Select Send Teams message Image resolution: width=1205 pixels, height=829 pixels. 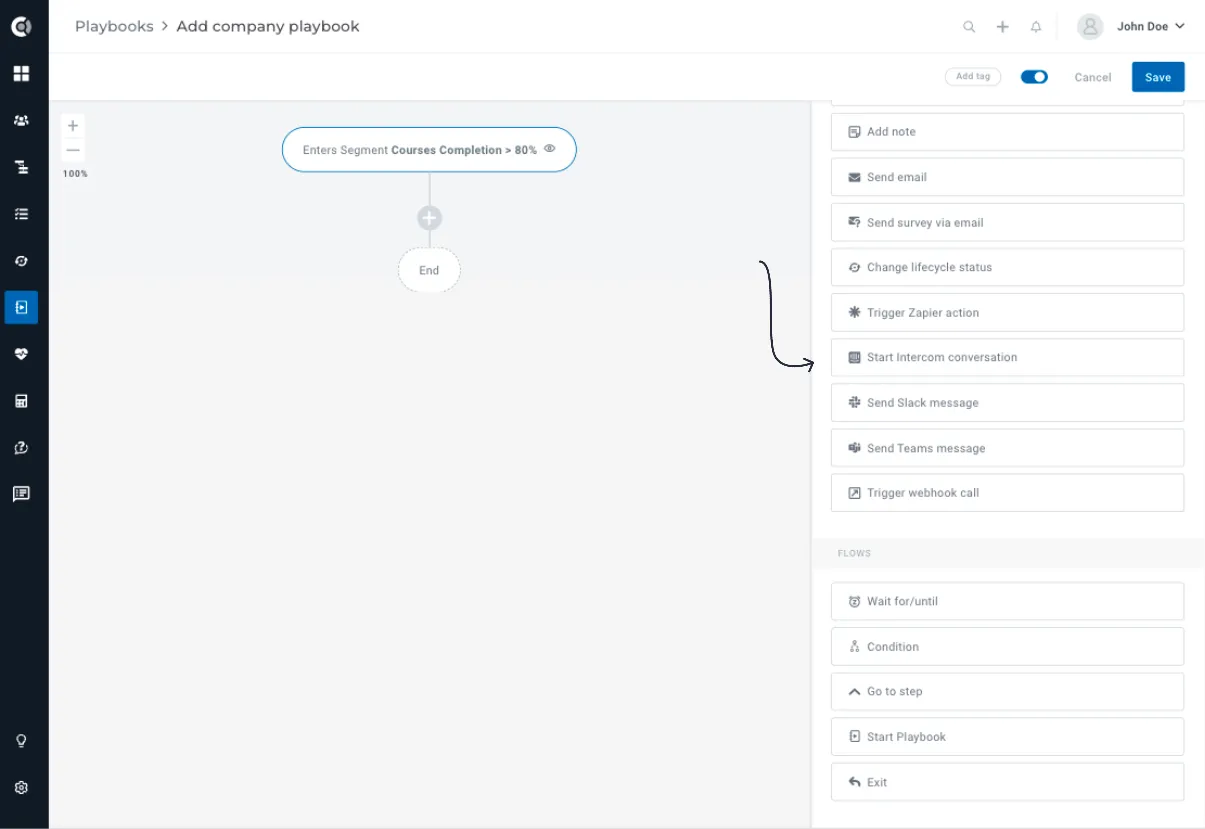[x=1007, y=448]
